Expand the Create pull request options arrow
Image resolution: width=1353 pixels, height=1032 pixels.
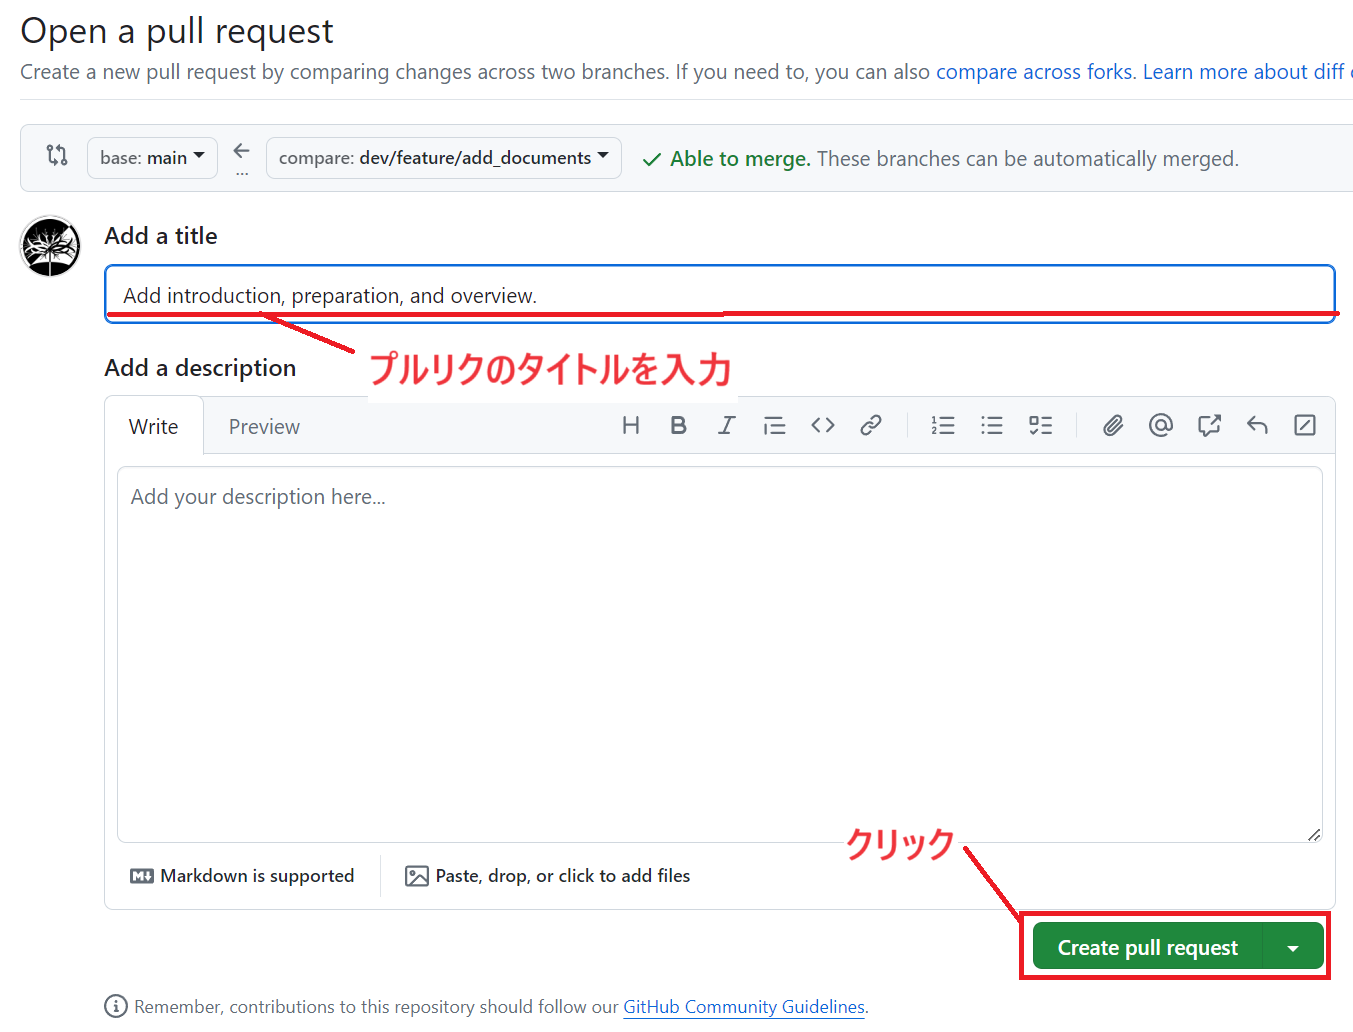[1293, 946]
